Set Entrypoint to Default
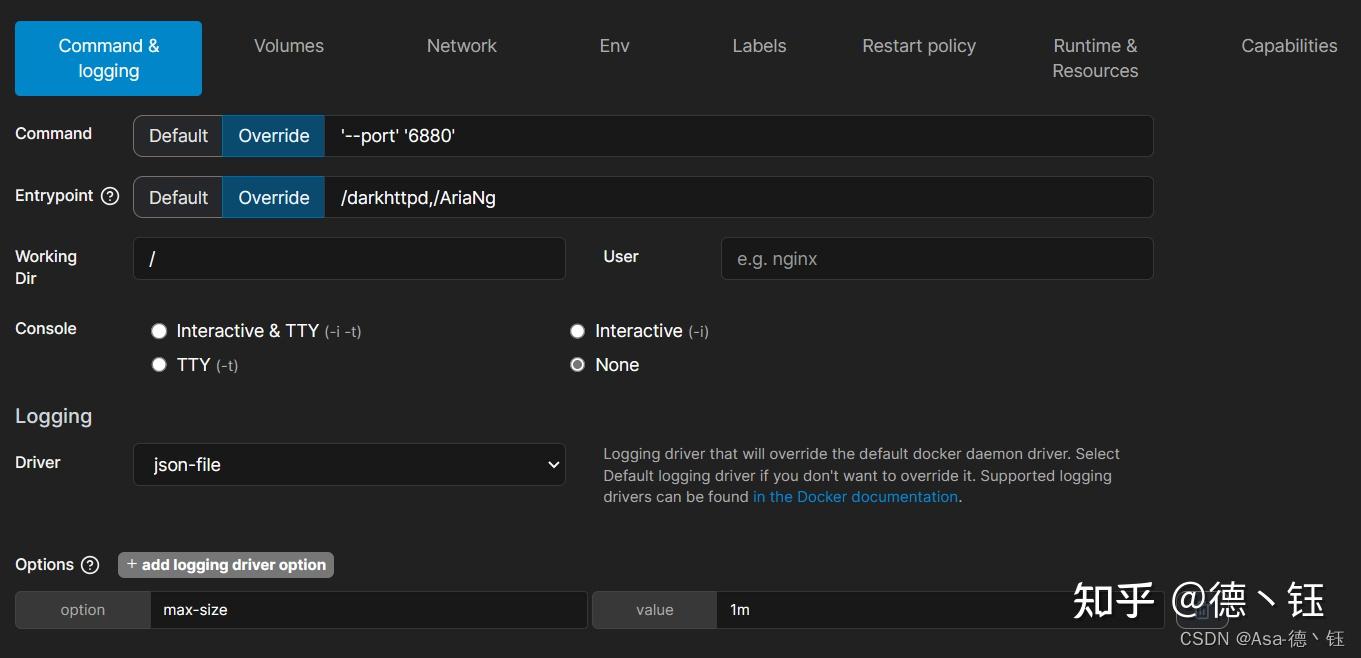Image resolution: width=1361 pixels, height=658 pixels. (x=178, y=198)
